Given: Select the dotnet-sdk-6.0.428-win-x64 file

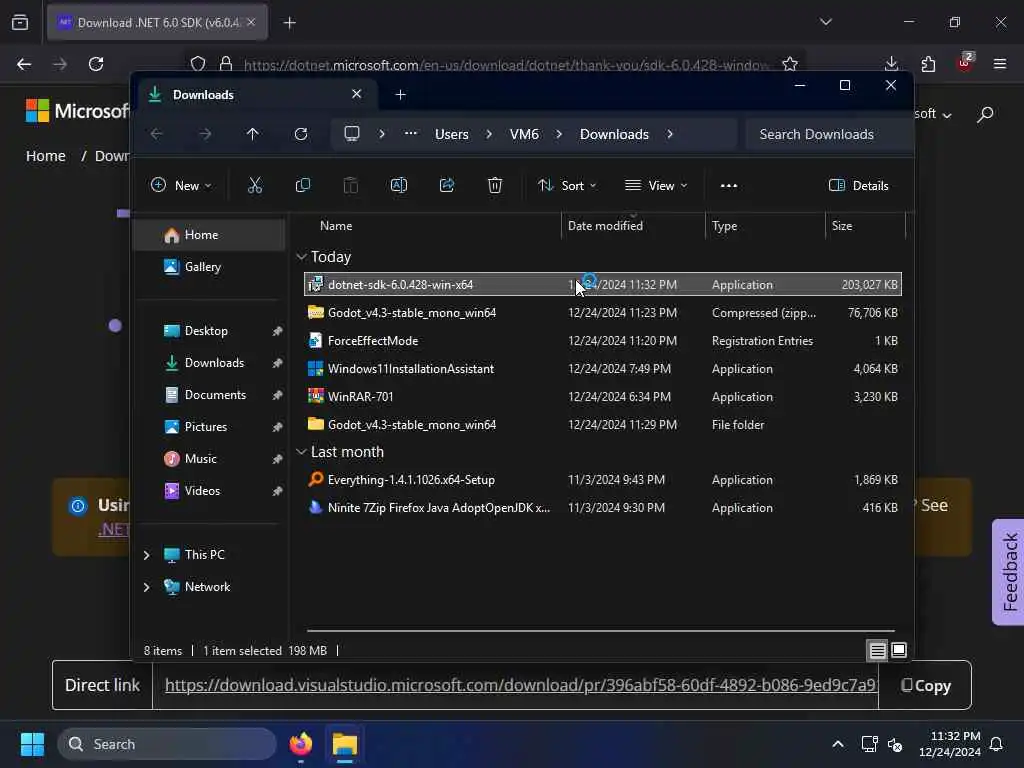Looking at the screenshot, I should coord(603,285).
